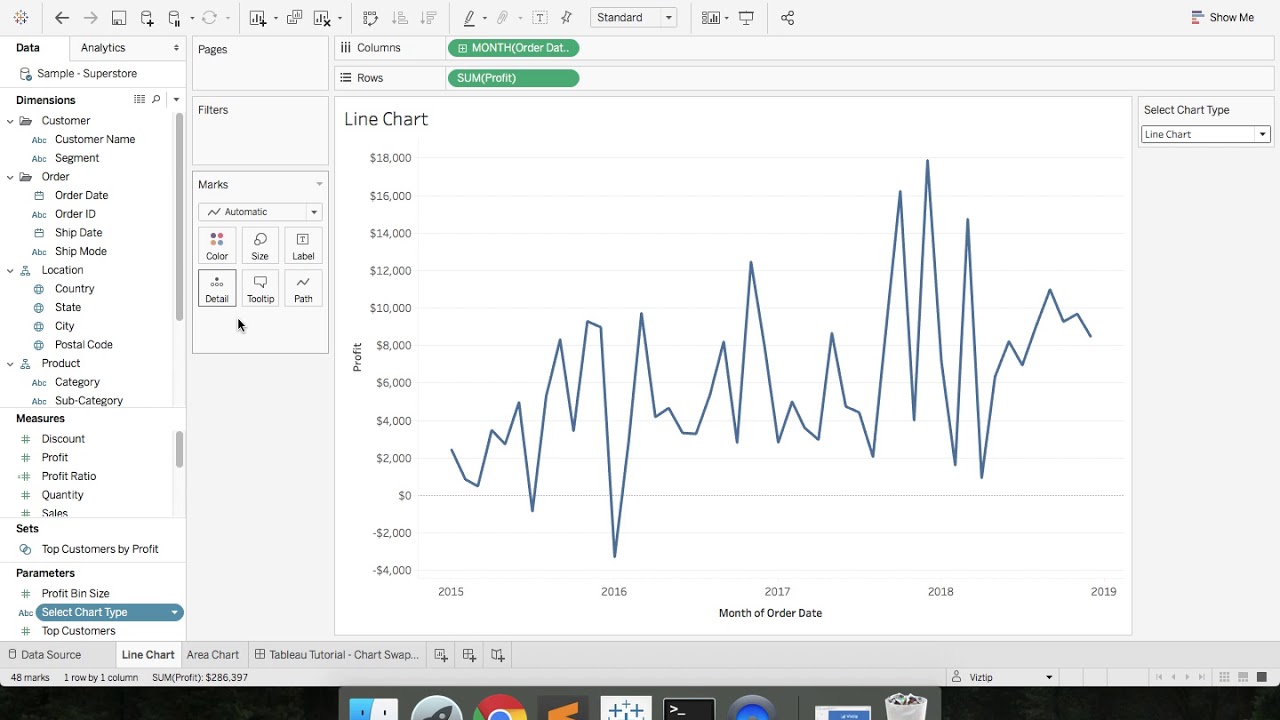Screen dimensions: 1280x720
Task: Open the Automatic mark type dropdown
Action: 260,212
